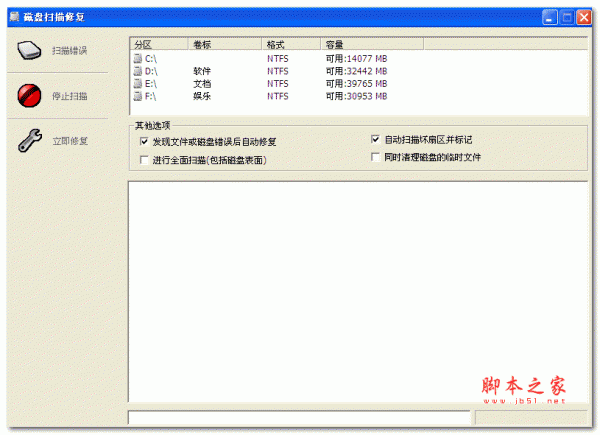
Task: Select the E:\ drive icon
Action: (137, 83)
